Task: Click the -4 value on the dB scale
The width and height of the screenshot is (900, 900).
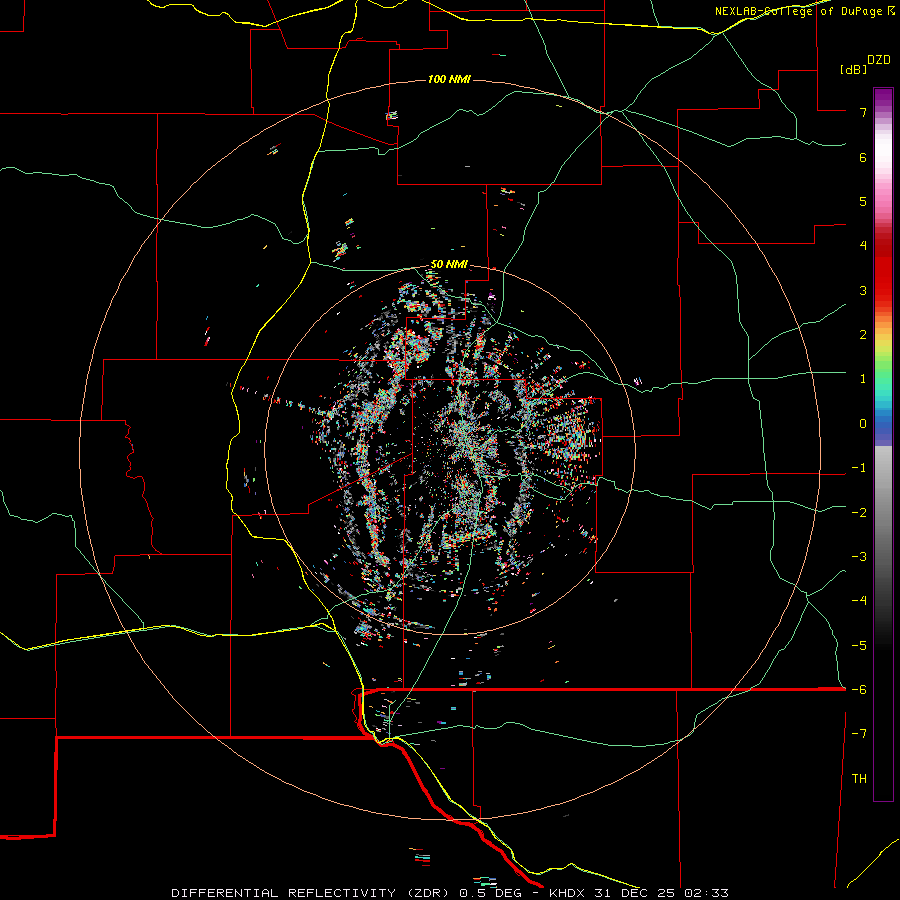Action: 859,601
